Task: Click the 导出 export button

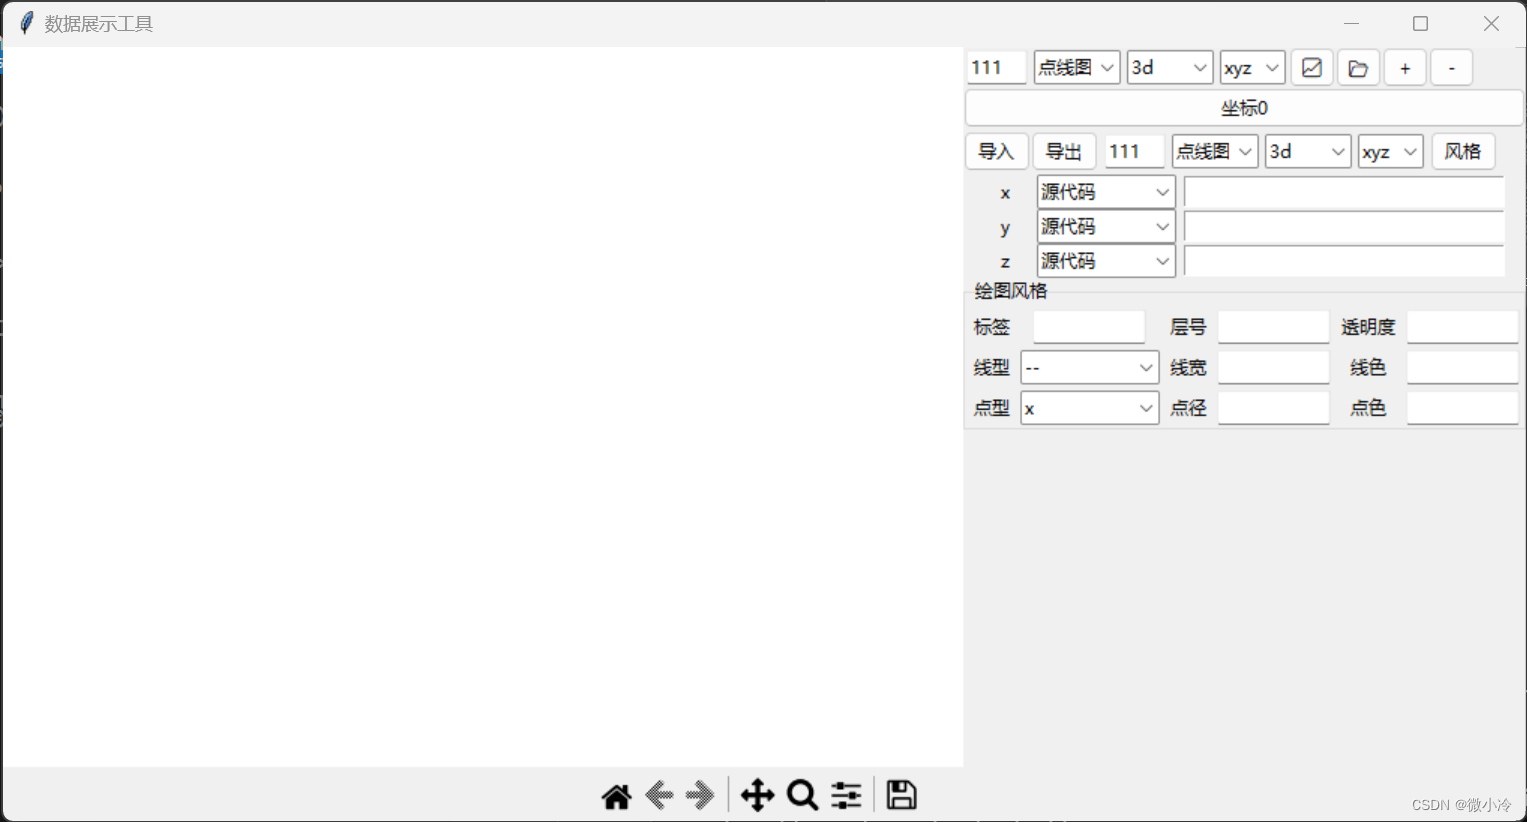Action: click(1064, 152)
